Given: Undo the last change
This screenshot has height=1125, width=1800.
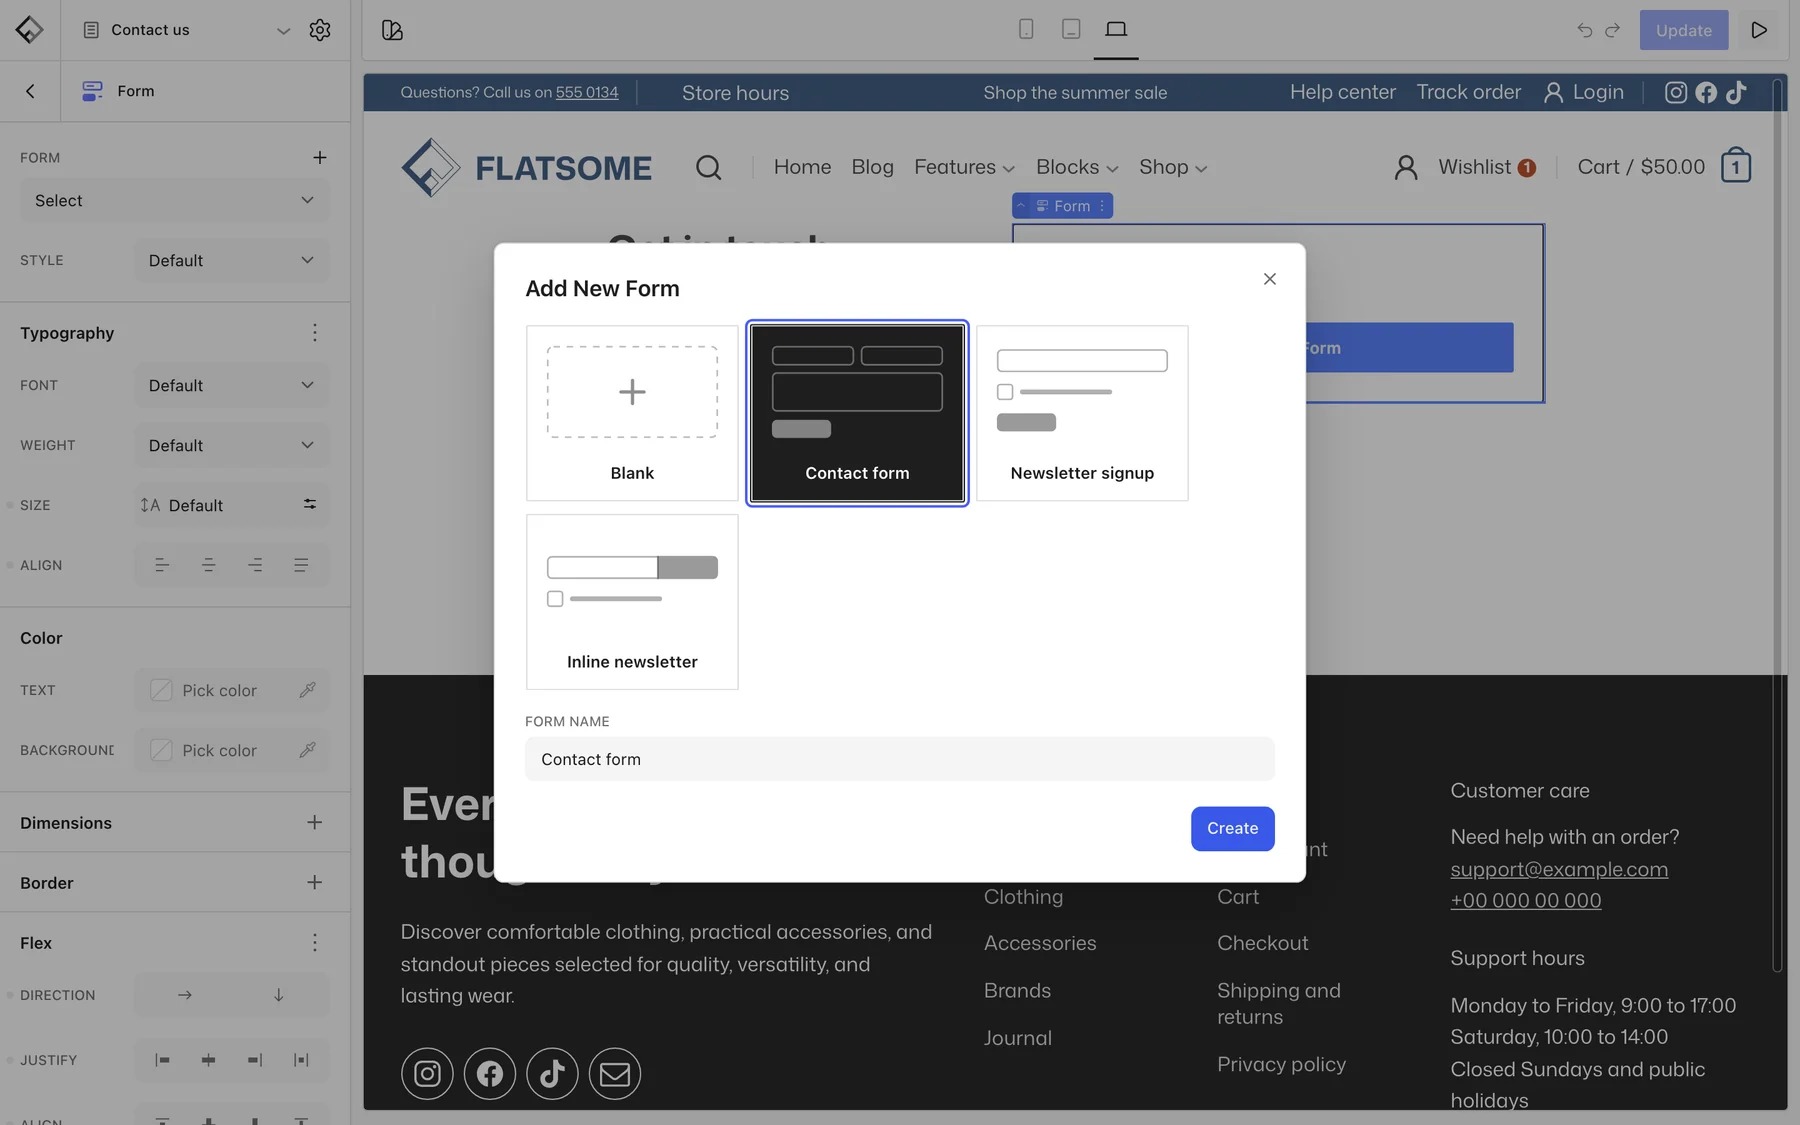Looking at the screenshot, I should coord(1585,30).
